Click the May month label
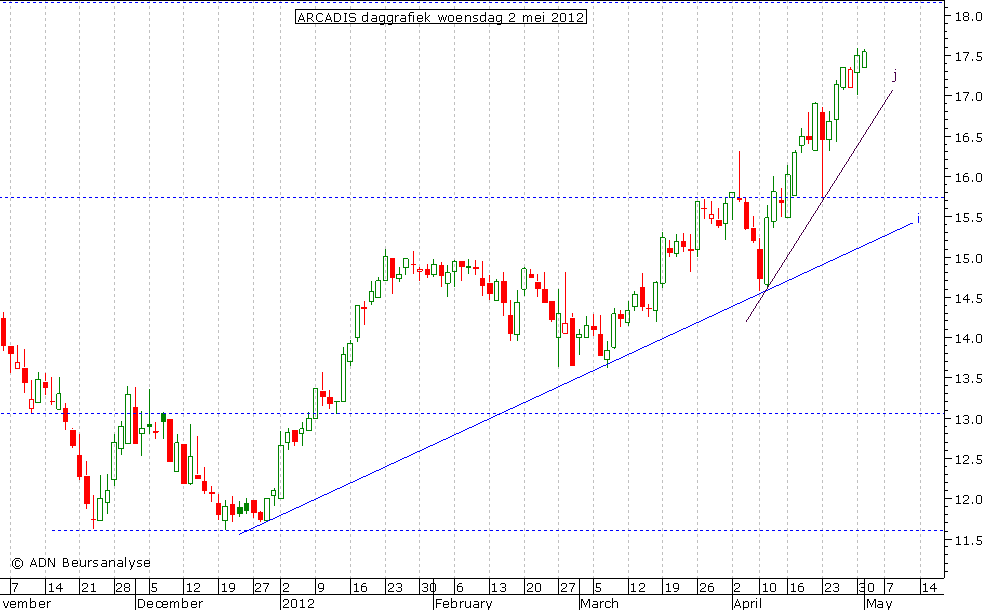985x610 pixels. tap(878, 603)
